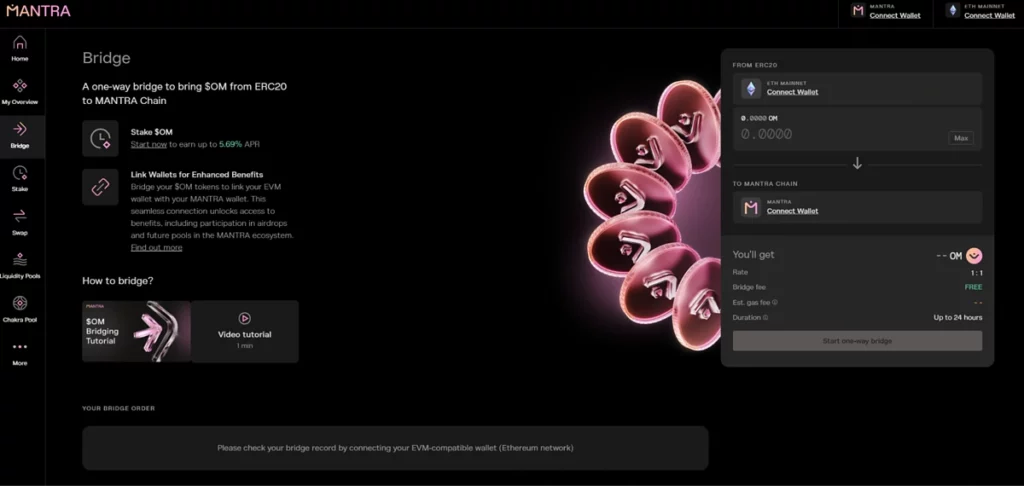Connect ETH Mainnet wallet in top header

[x=989, y=15]
